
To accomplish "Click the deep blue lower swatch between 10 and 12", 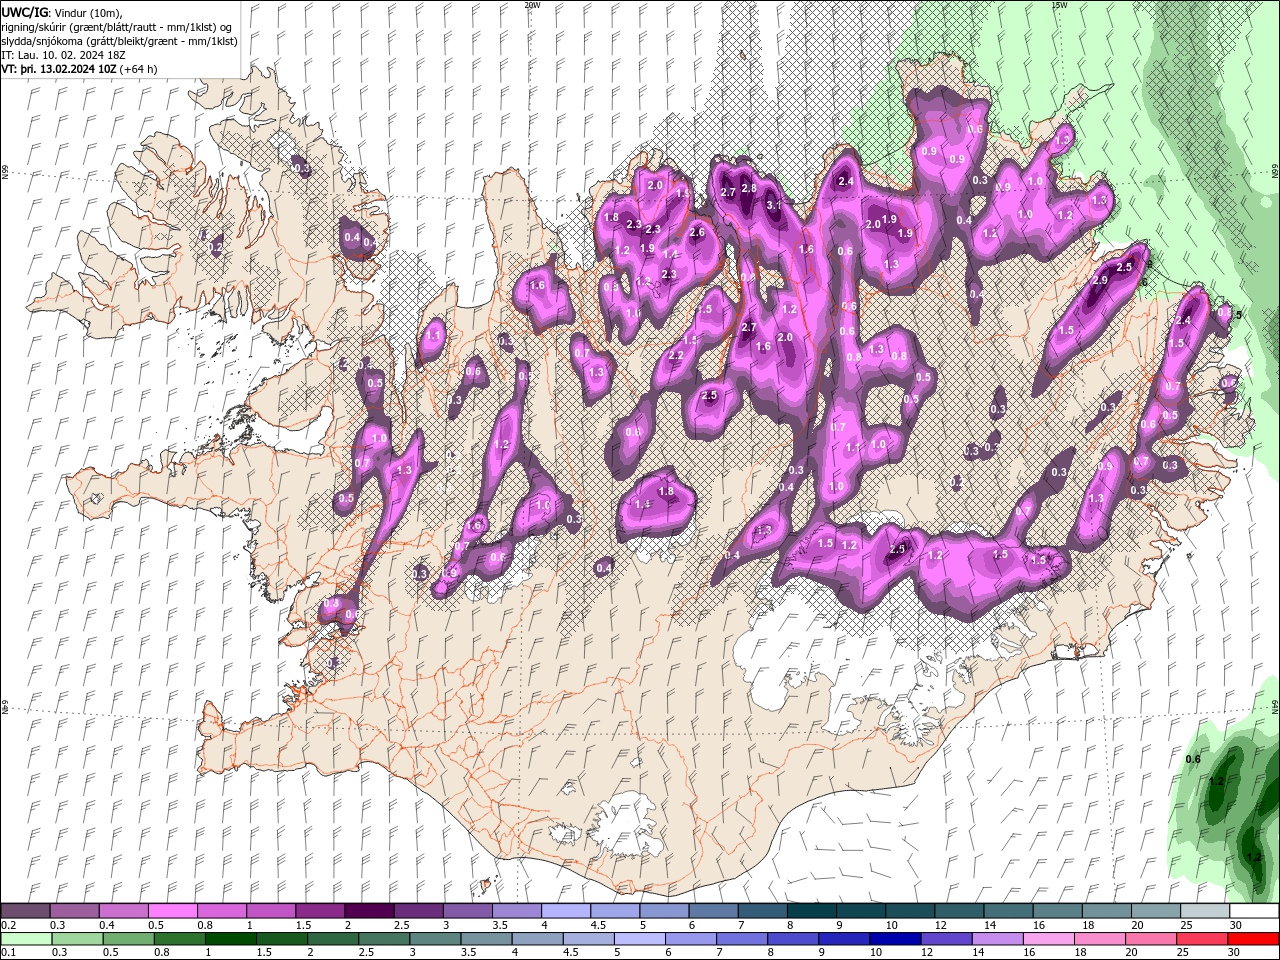I will 893,939.
